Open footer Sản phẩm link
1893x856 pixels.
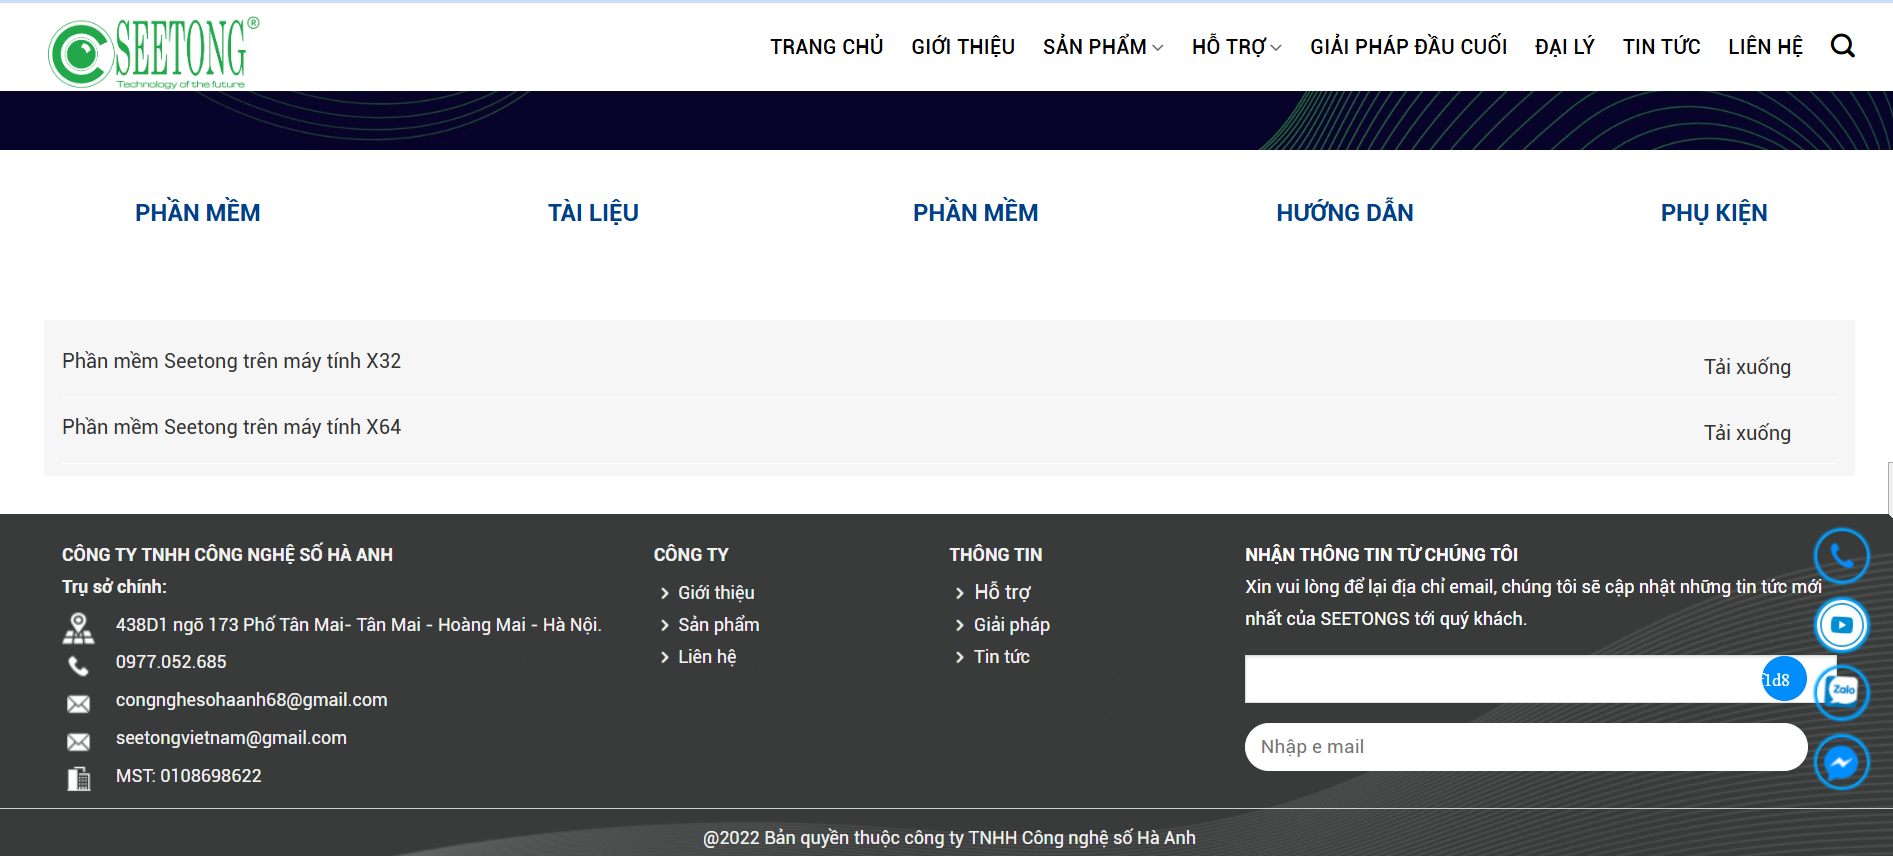pos(719,625)
